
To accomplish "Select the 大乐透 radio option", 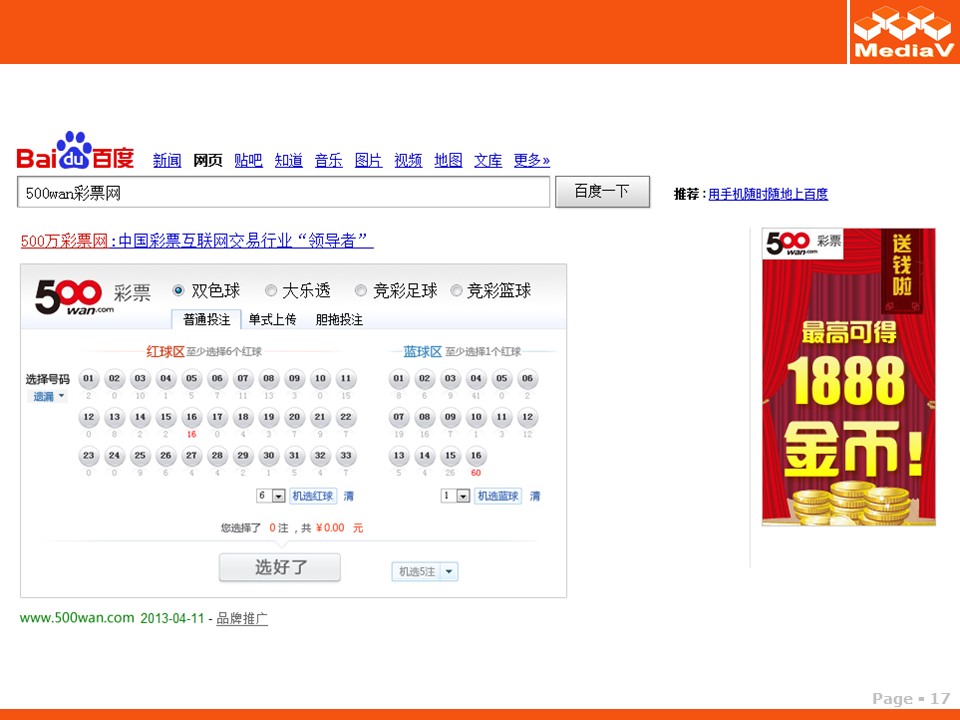I will coord(271,291).
